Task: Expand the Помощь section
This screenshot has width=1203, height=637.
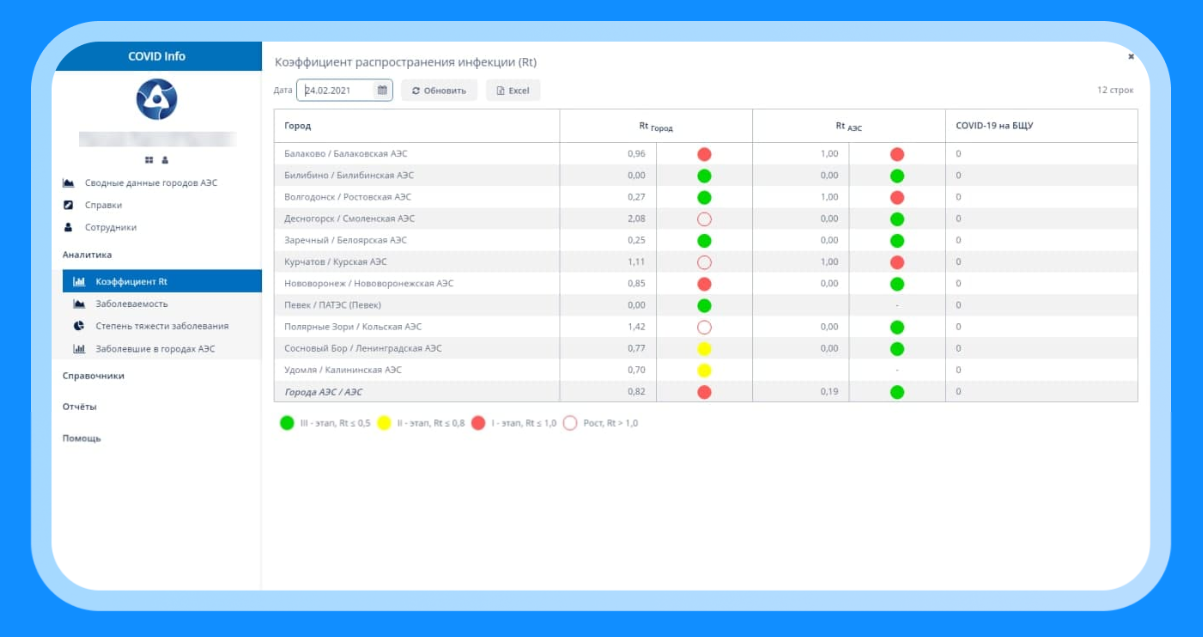Action: (81, 438)
